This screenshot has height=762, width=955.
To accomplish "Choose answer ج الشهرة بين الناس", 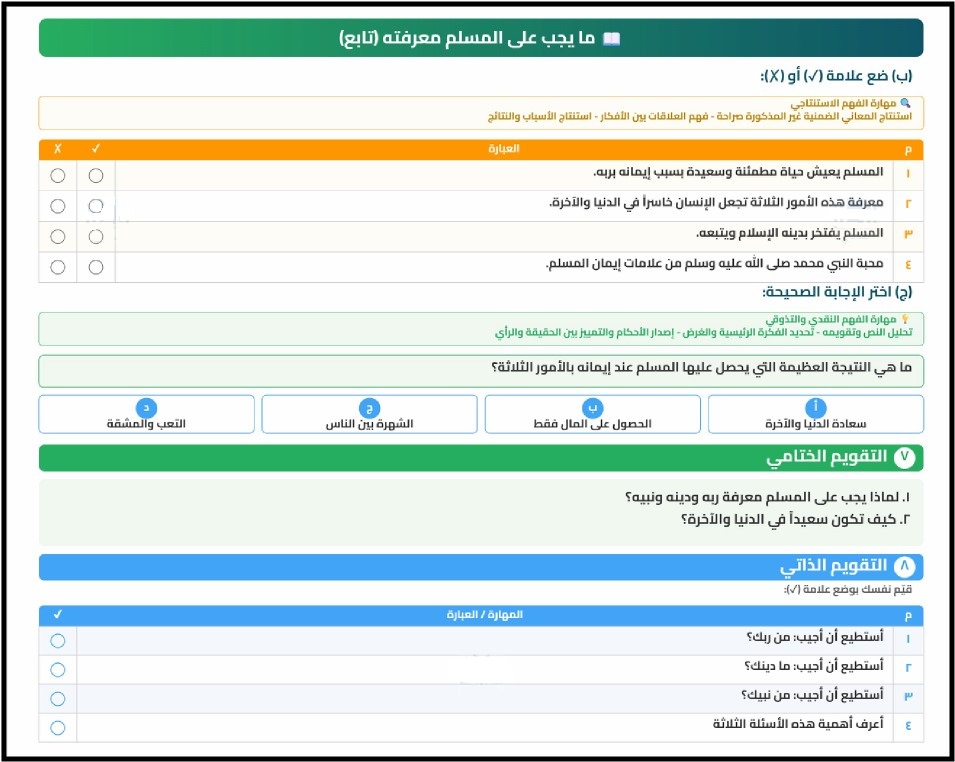I will click(x=369, y=414).
